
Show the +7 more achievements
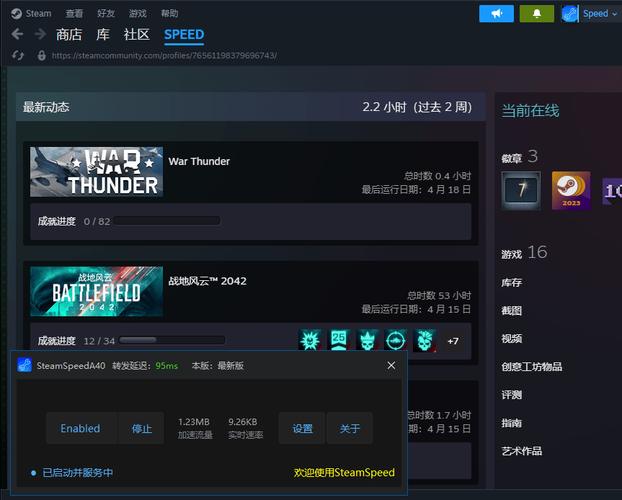tap(453, 341)
